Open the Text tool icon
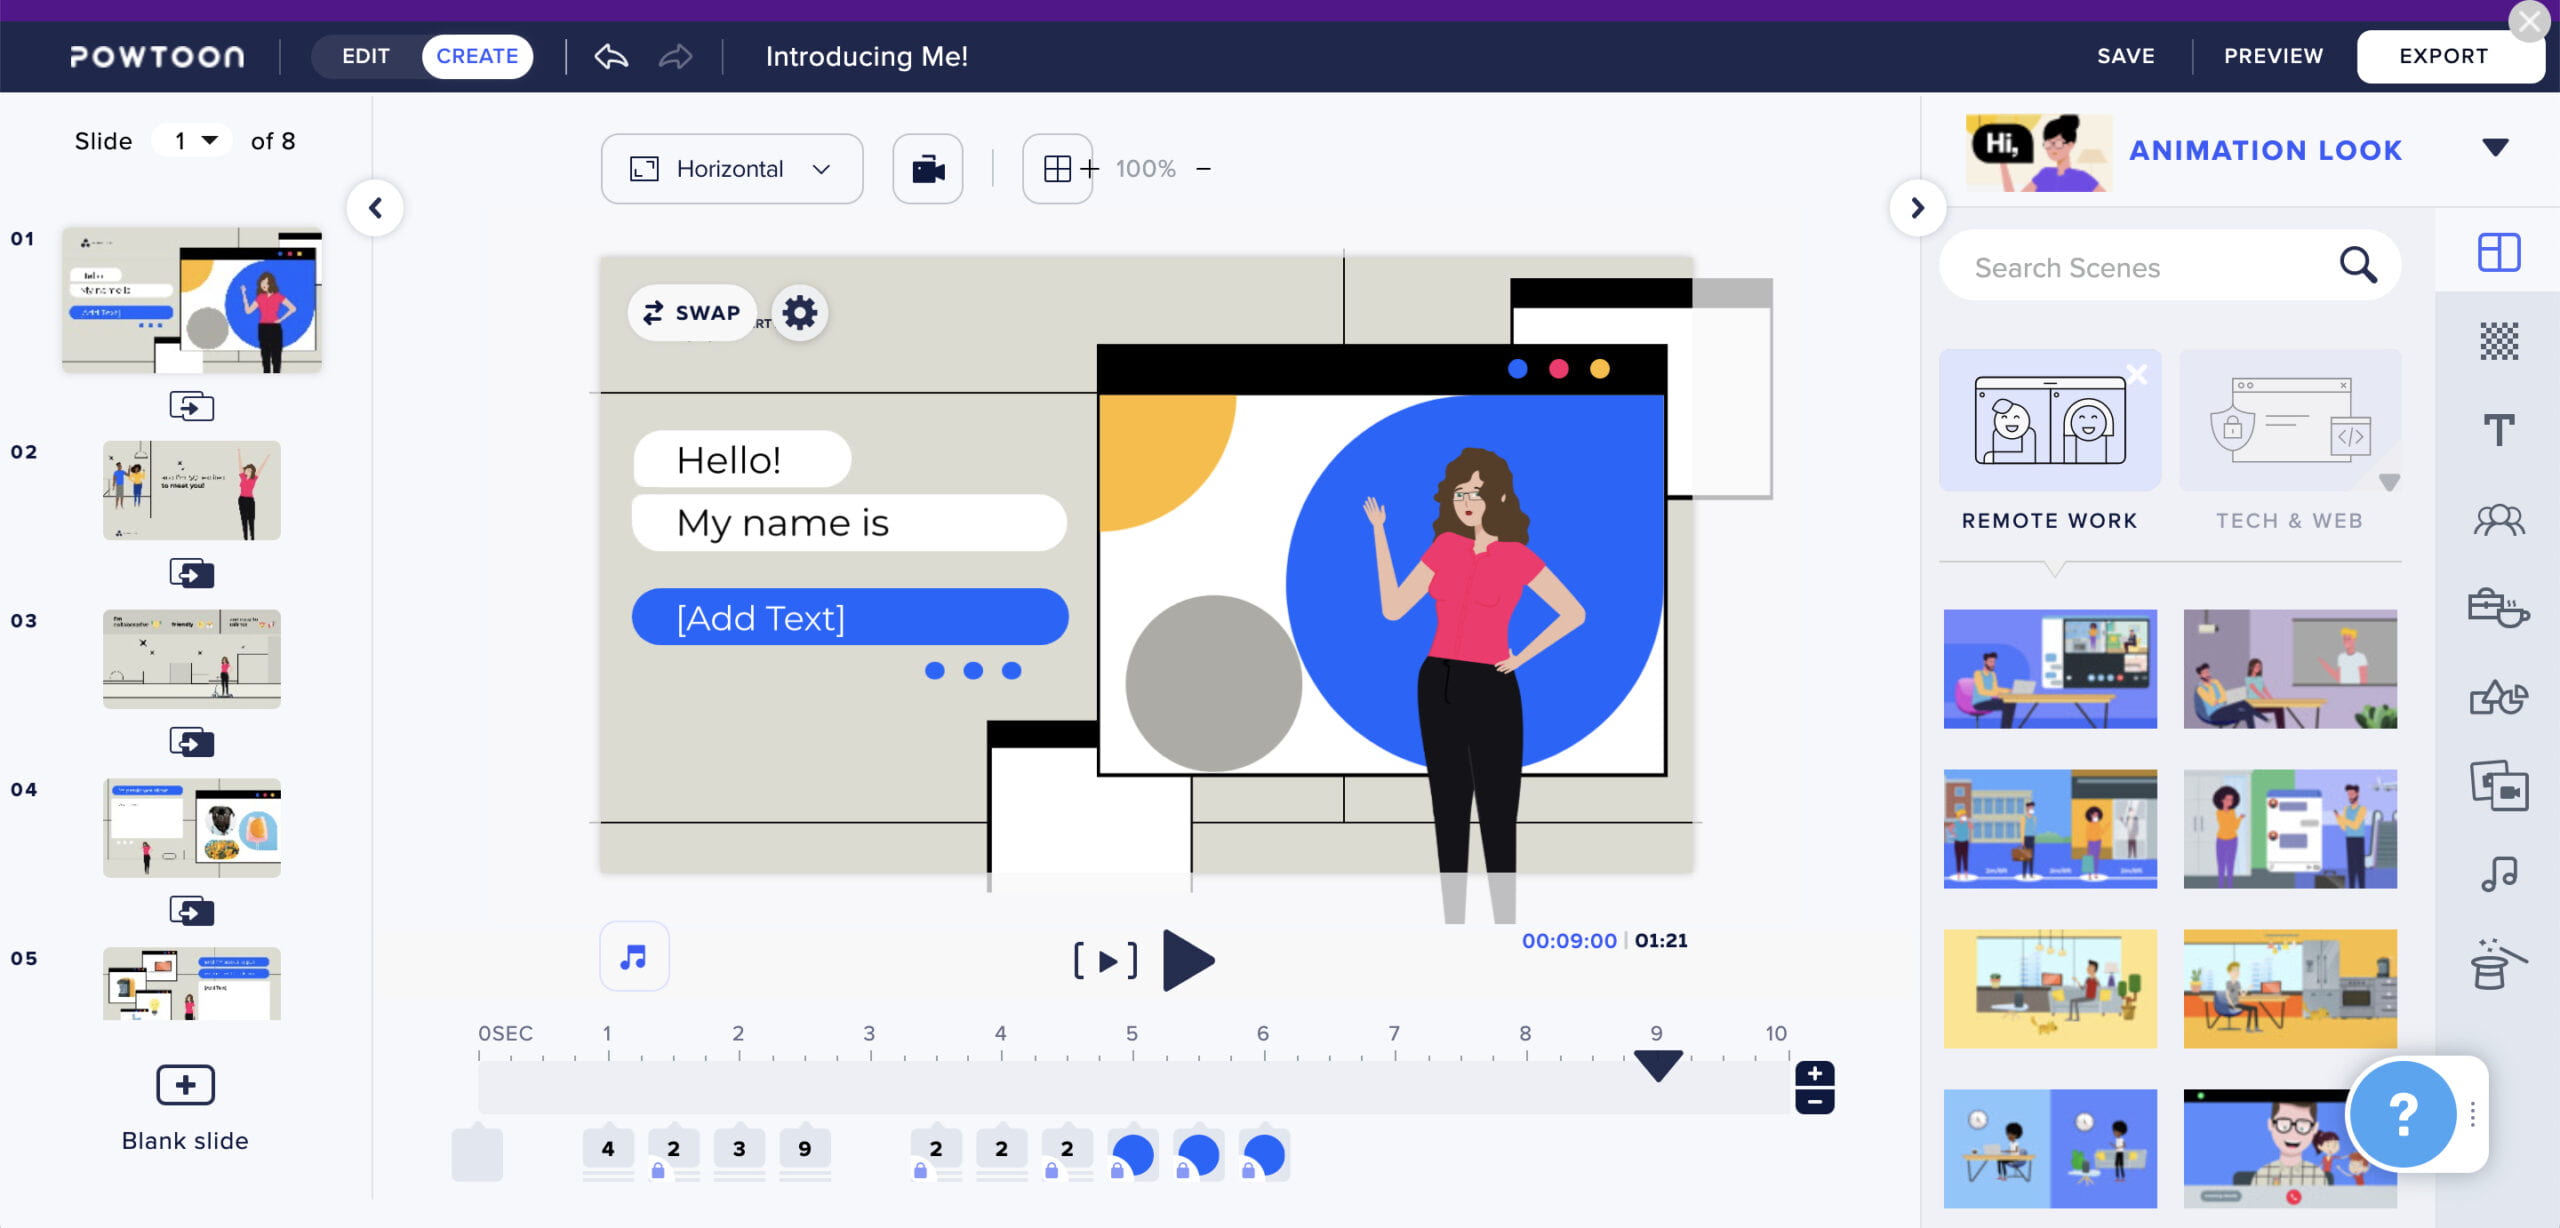Image resolution: width=2560 pixels, height=1228 pixels. [x=2498, y=430]
